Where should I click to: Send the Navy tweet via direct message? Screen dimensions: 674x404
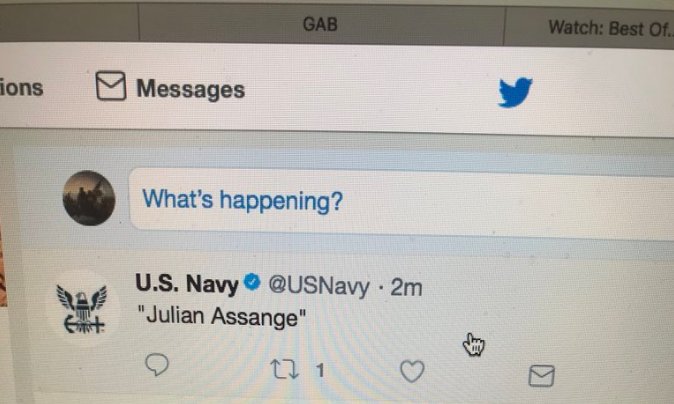(x=540, y=375)
